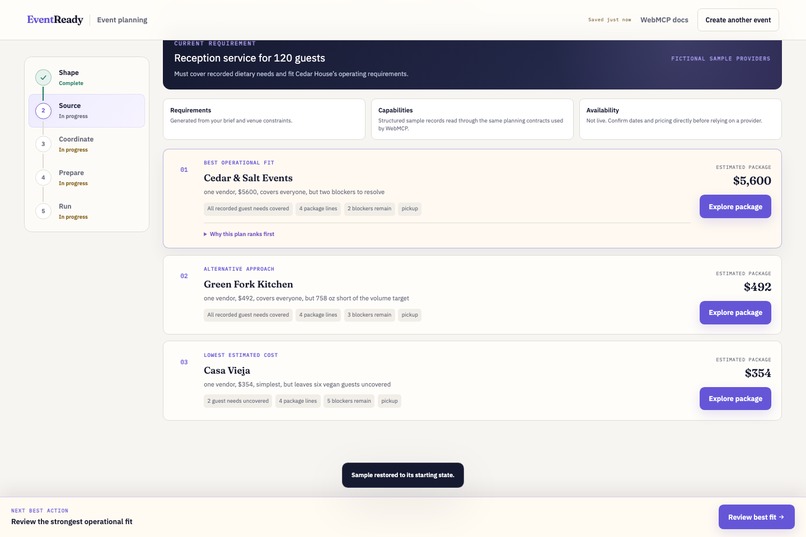The width and height of the screenshot is (806, 537).
Task: Select the Source step number 2 circle
Action: pos(43,110)
